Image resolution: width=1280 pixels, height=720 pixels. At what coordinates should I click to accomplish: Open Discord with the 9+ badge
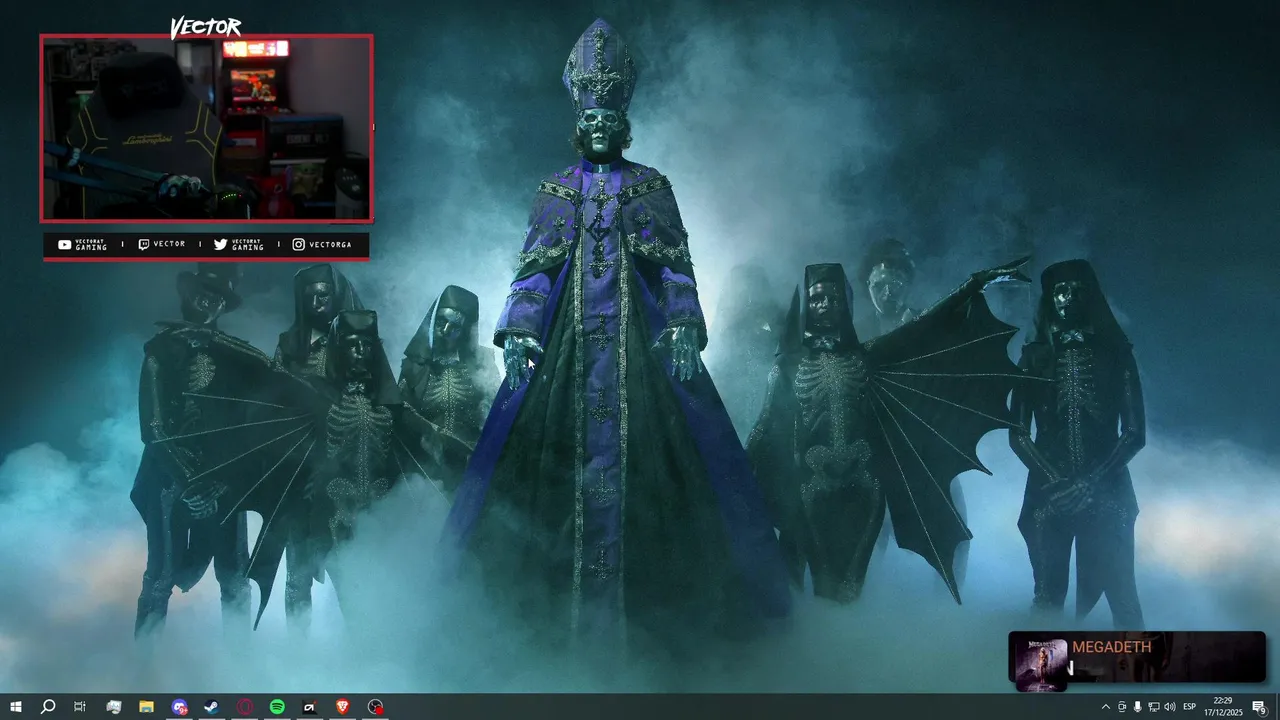tap(179, 707)
